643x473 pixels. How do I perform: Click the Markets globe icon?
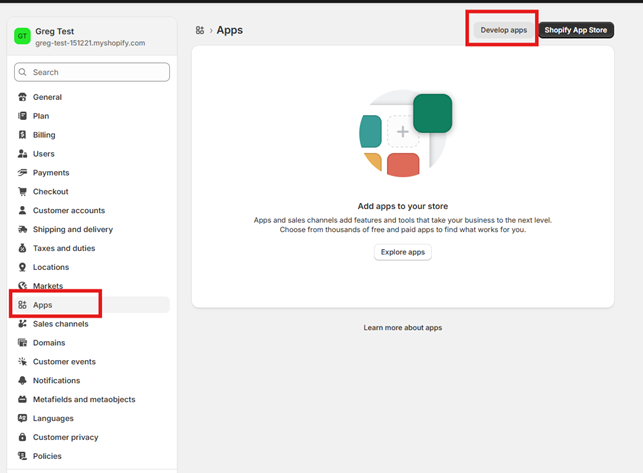(23, 286)
